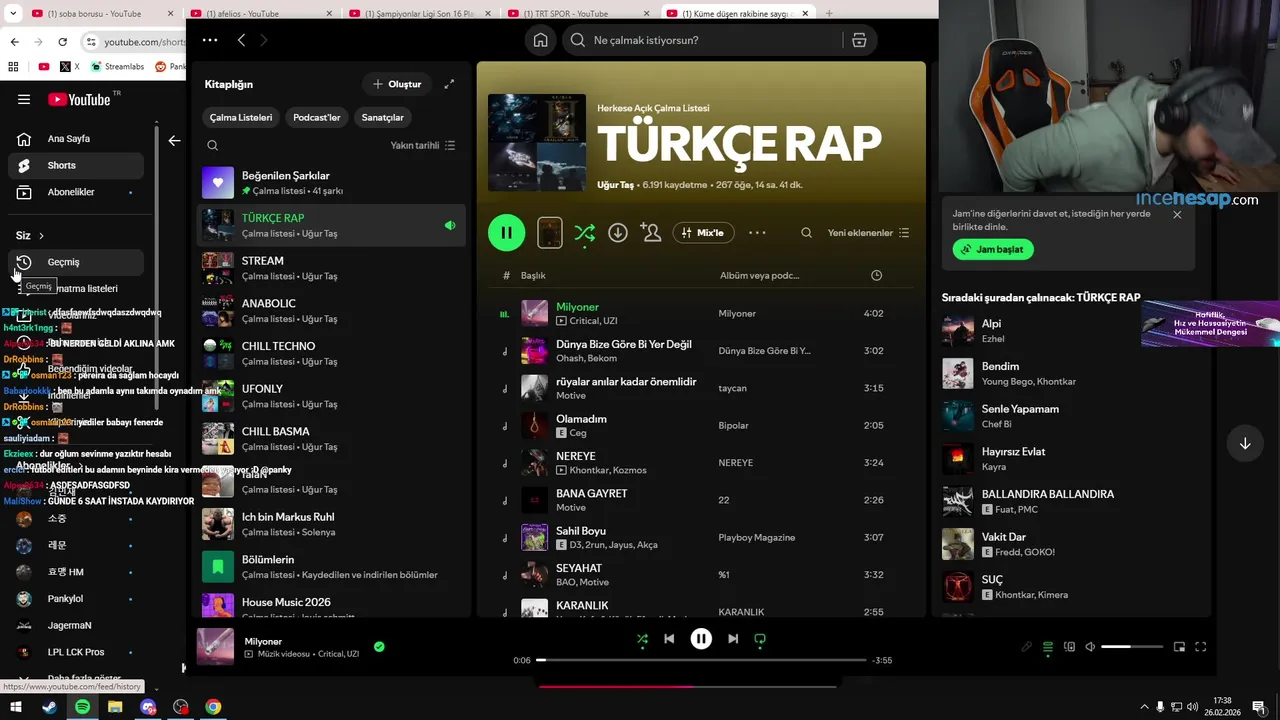Download the TÜRKÇE RAP playlist
Image resolution: width=1280 pixels, height=720 pixels.
point(618,233)
